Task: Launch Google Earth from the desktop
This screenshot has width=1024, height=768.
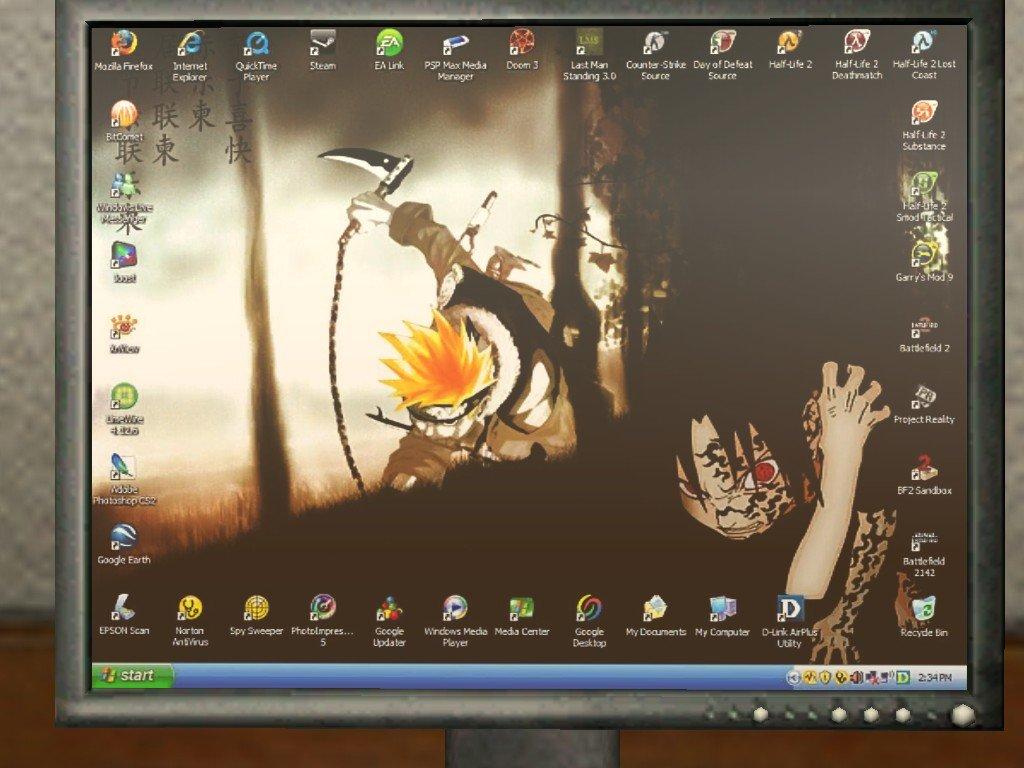Action: (x=124, y=538)
